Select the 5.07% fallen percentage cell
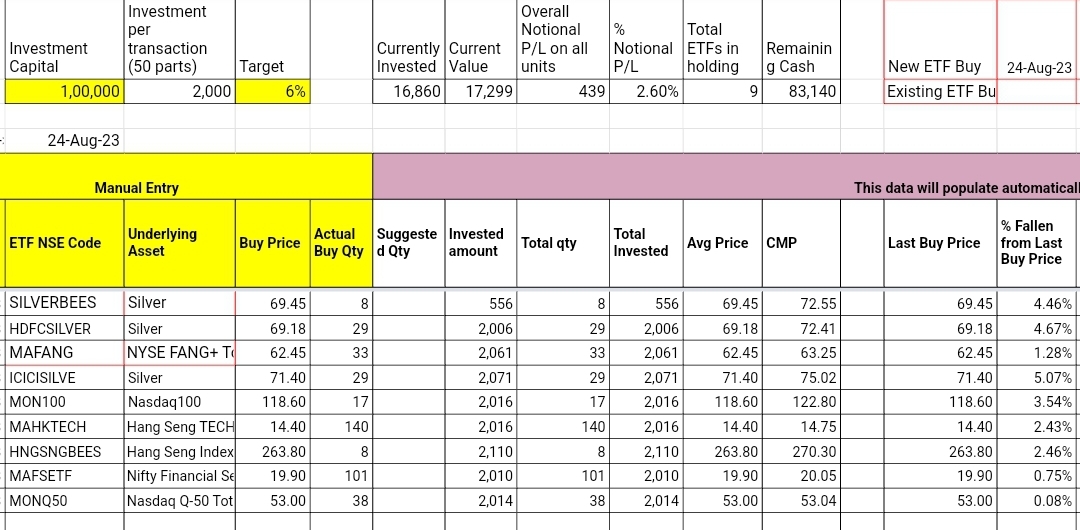 (x=1038, y=378)
